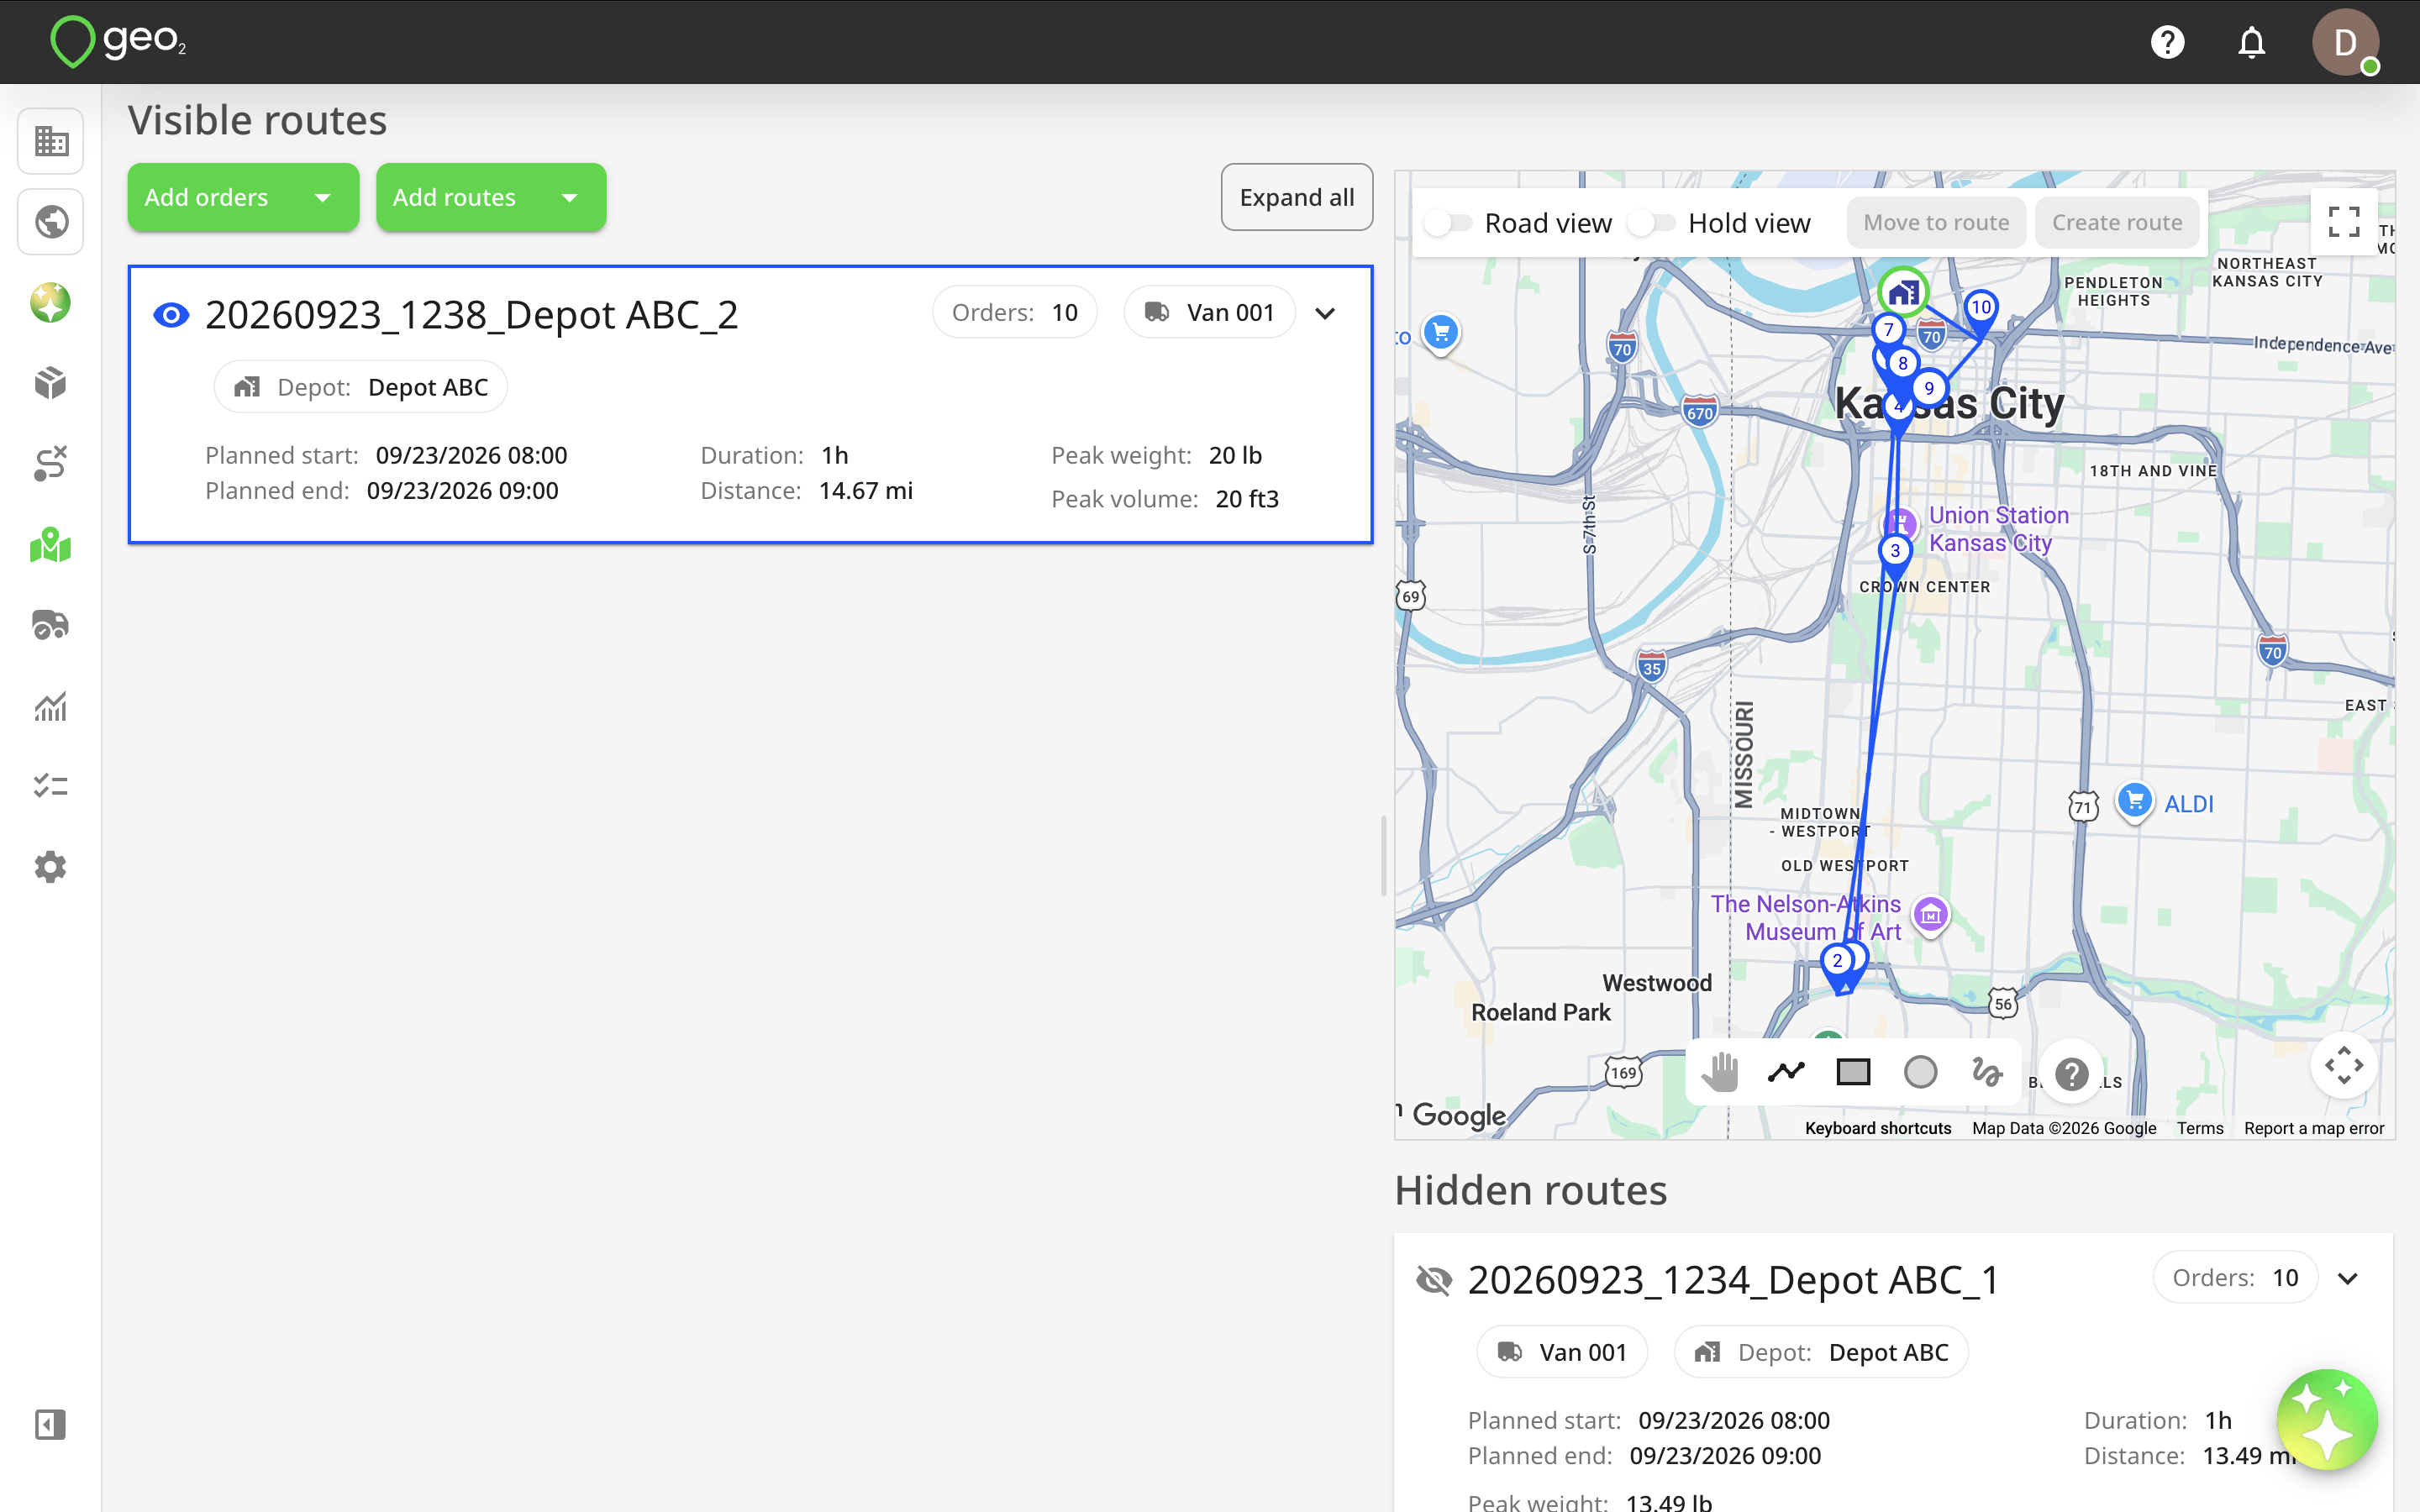
Task: Expand route 20260923_1238_Depot ABC_2 chevron
Action: (1325, 313)
